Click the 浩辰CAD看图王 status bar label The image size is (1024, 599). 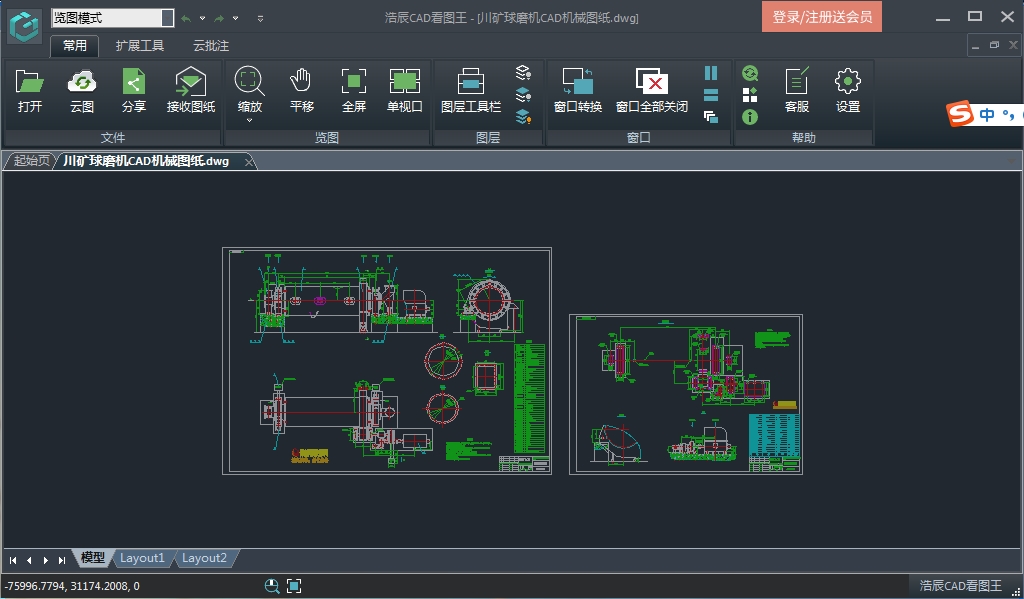(x=960, y=586)
